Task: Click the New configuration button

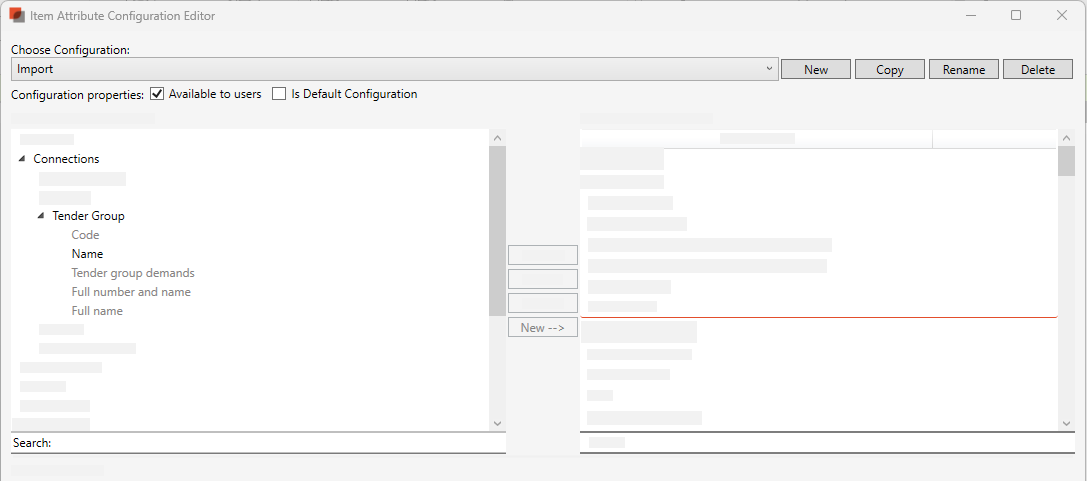Action: [815, 69]
